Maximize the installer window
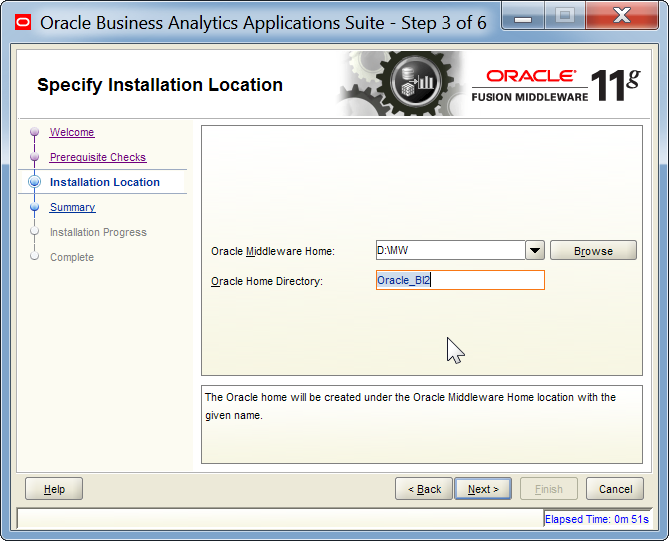Screen dimensions: 669x541 pyautogui.click(x=564, y=16)
